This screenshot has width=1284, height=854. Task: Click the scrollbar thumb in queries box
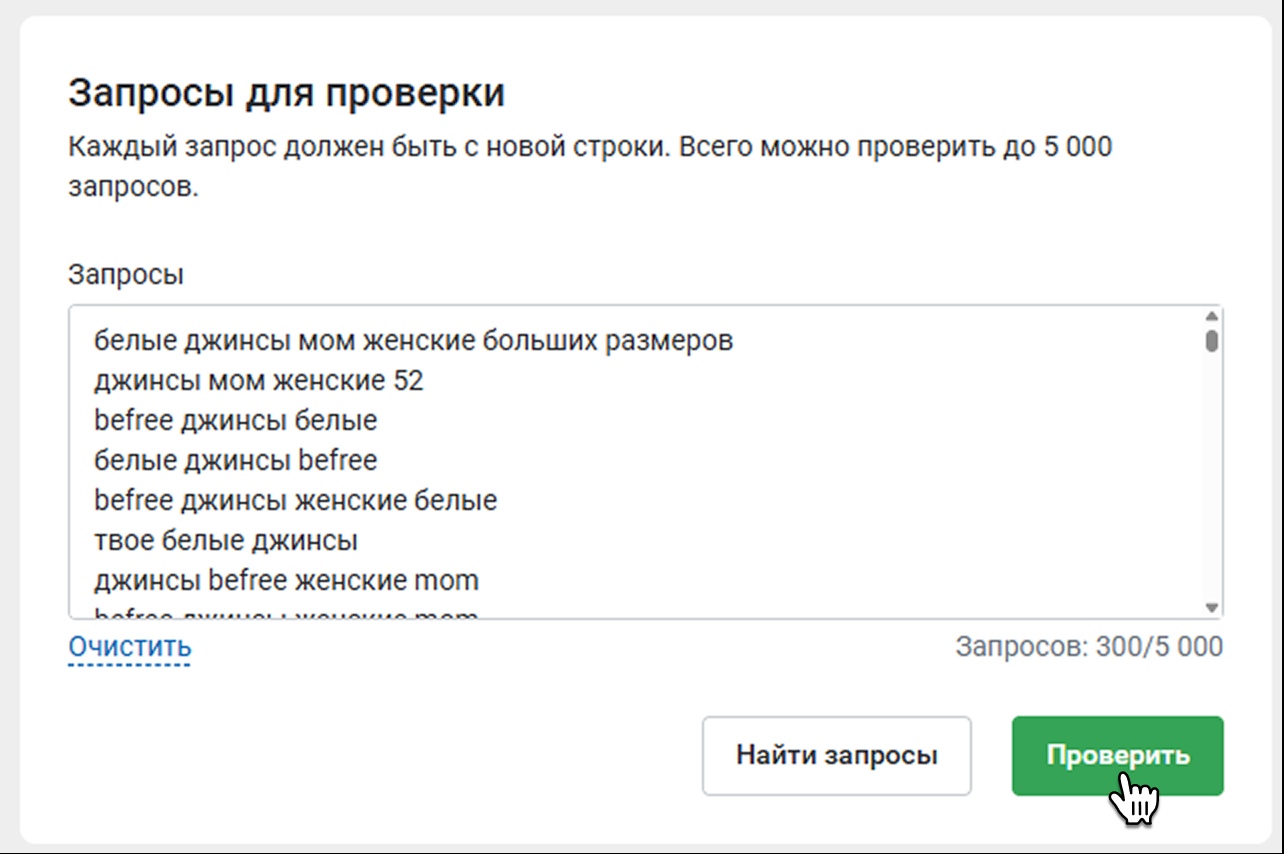(x=1211, y=341)
